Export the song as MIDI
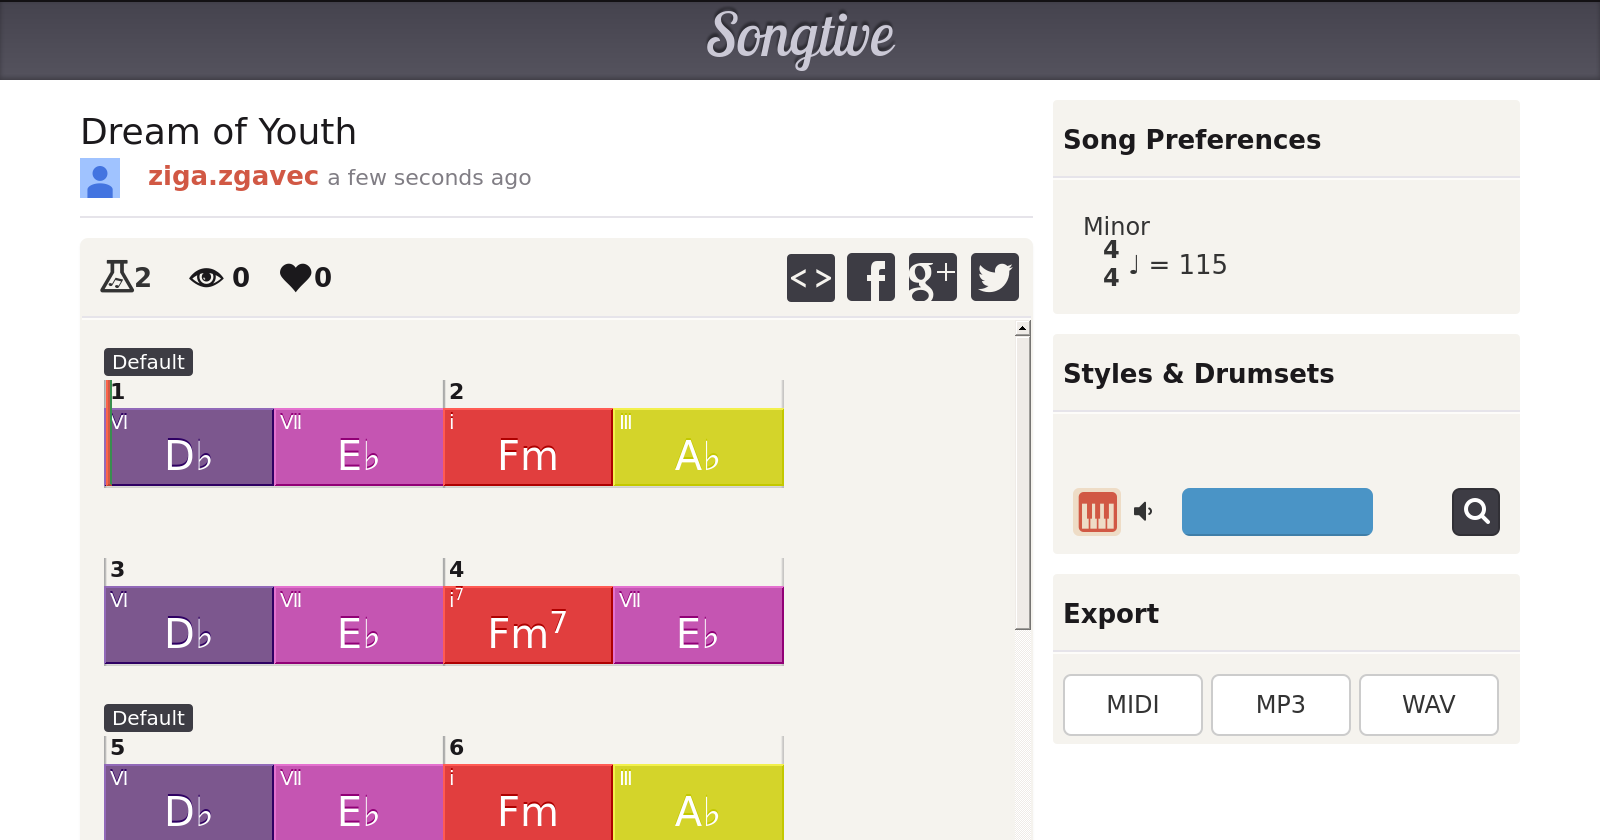This screenshot has width=1600, height=840. pyautogui.click(x=1132, y=705)
